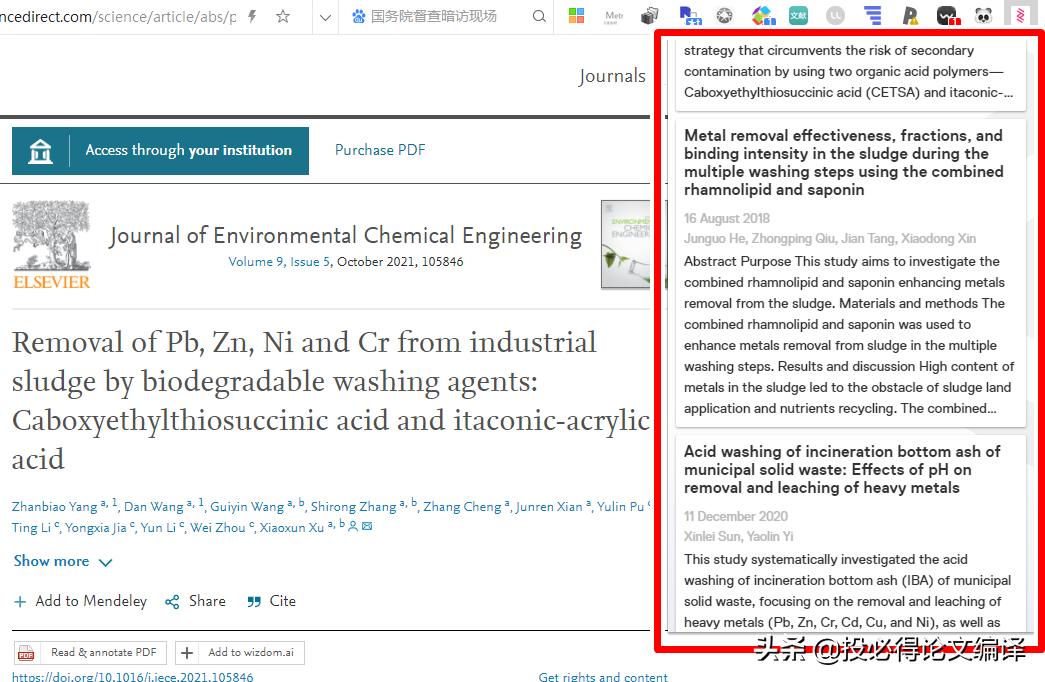Click Access through your institution
1045x682 pixels.
[x=160, y=150]
